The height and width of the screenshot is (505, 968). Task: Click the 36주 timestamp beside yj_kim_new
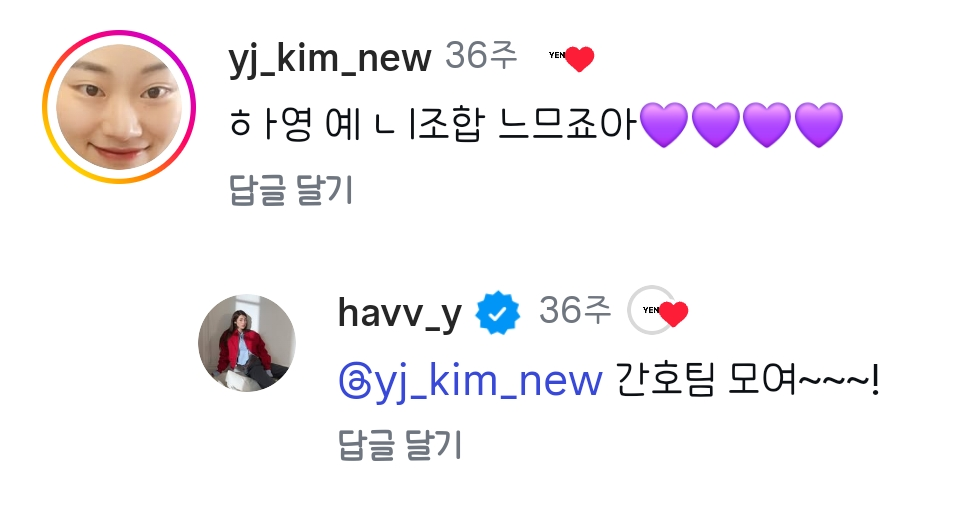[481, 56]
